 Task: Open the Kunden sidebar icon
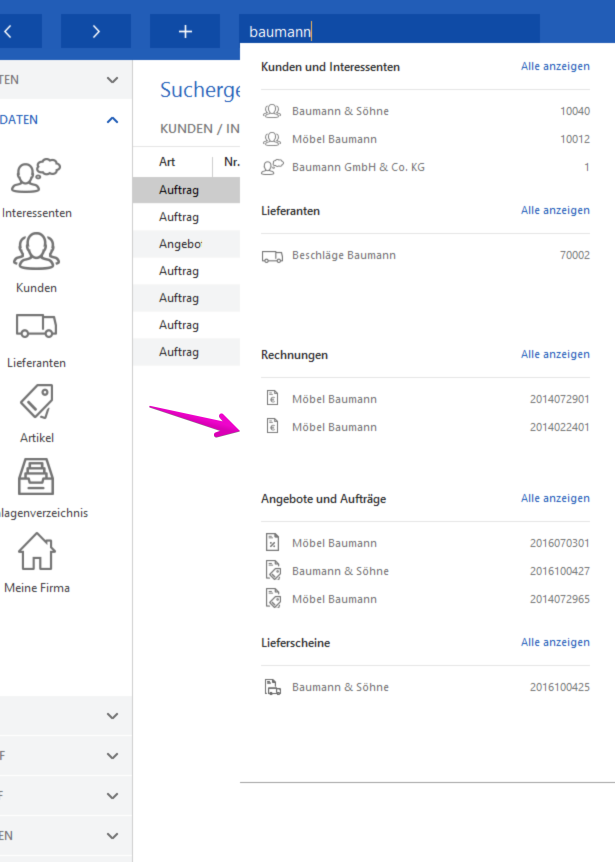(x=36, y=251)
